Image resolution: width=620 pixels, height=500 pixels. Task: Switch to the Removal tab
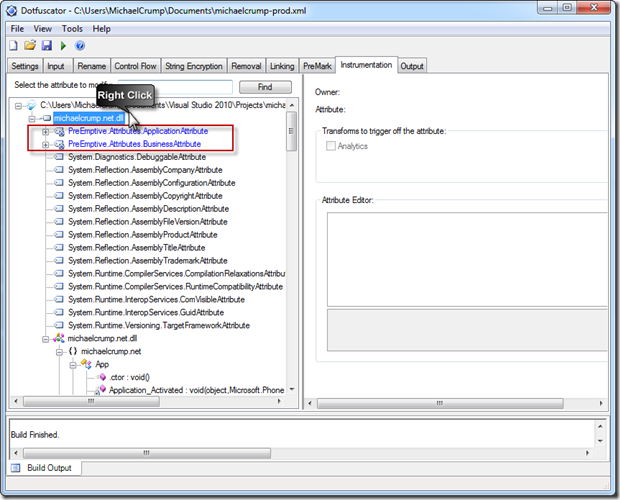[246, 66]
